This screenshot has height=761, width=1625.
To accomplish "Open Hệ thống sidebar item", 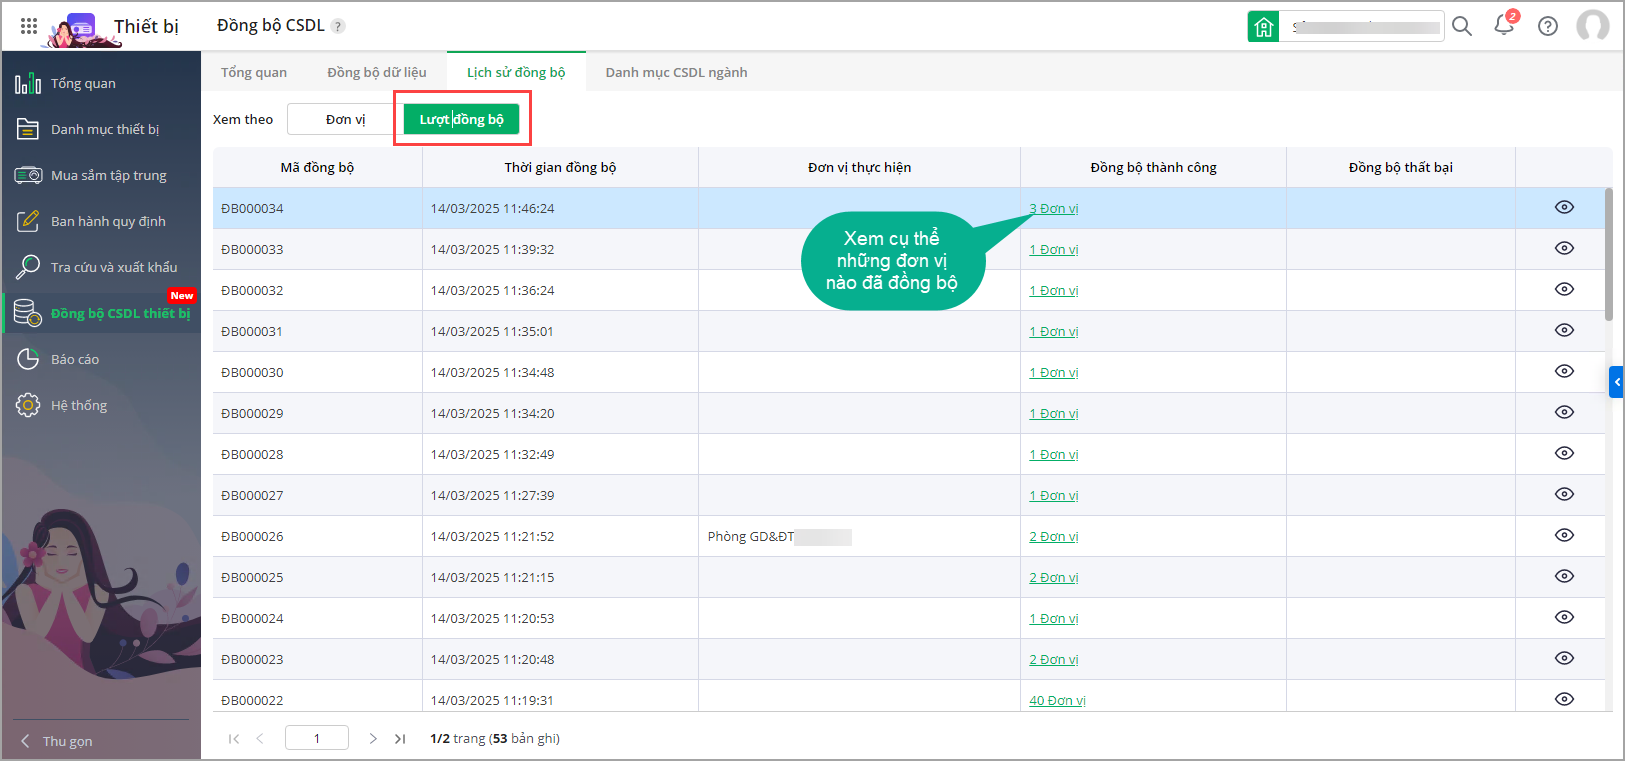I will tap(101, 405).
